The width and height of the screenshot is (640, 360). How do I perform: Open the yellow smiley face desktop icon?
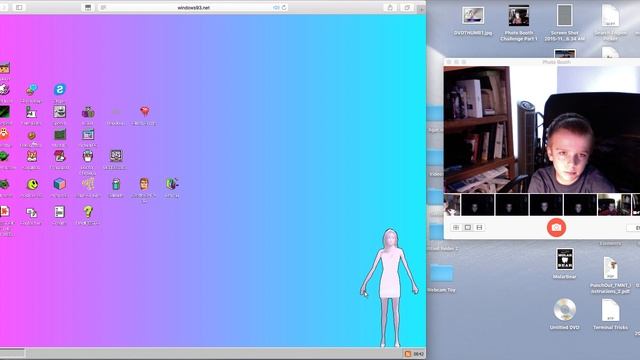pos(32,184)
